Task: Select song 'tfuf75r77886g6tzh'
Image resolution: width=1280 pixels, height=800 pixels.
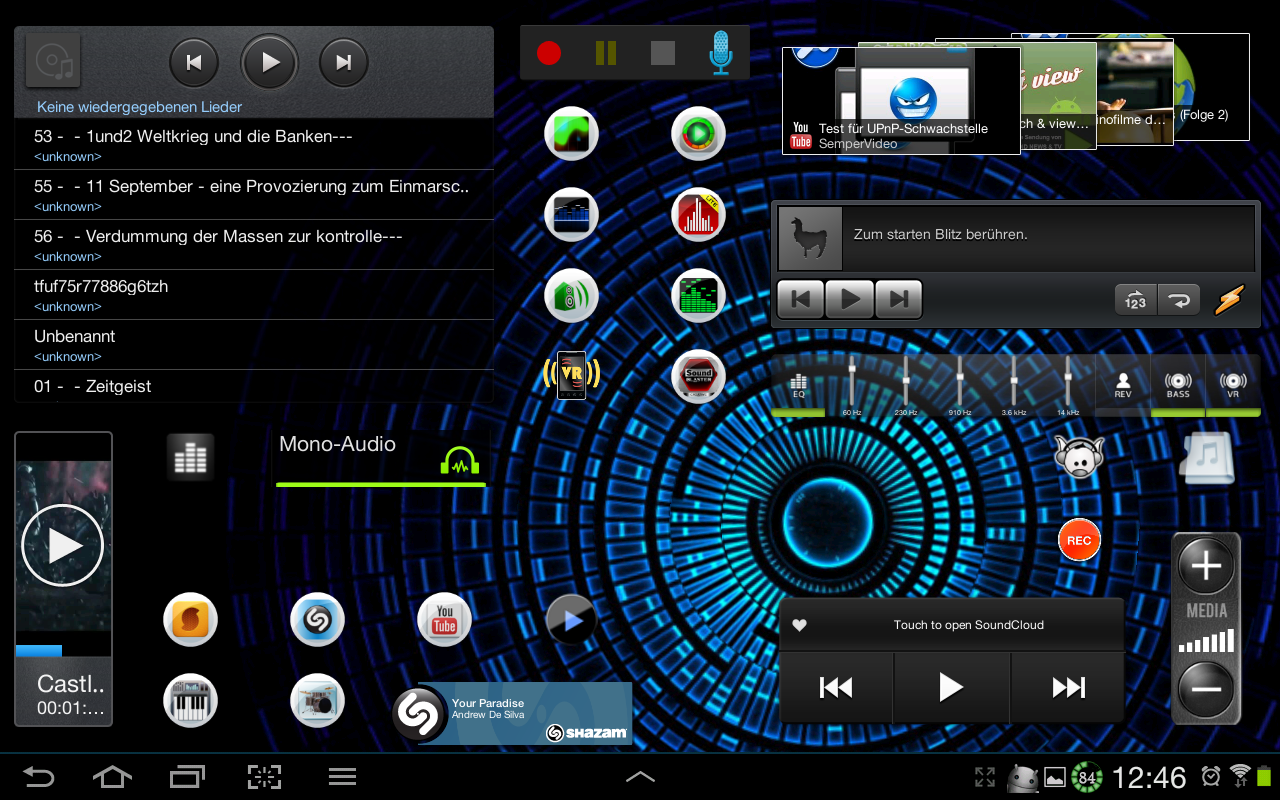Action: click(254, 294)
